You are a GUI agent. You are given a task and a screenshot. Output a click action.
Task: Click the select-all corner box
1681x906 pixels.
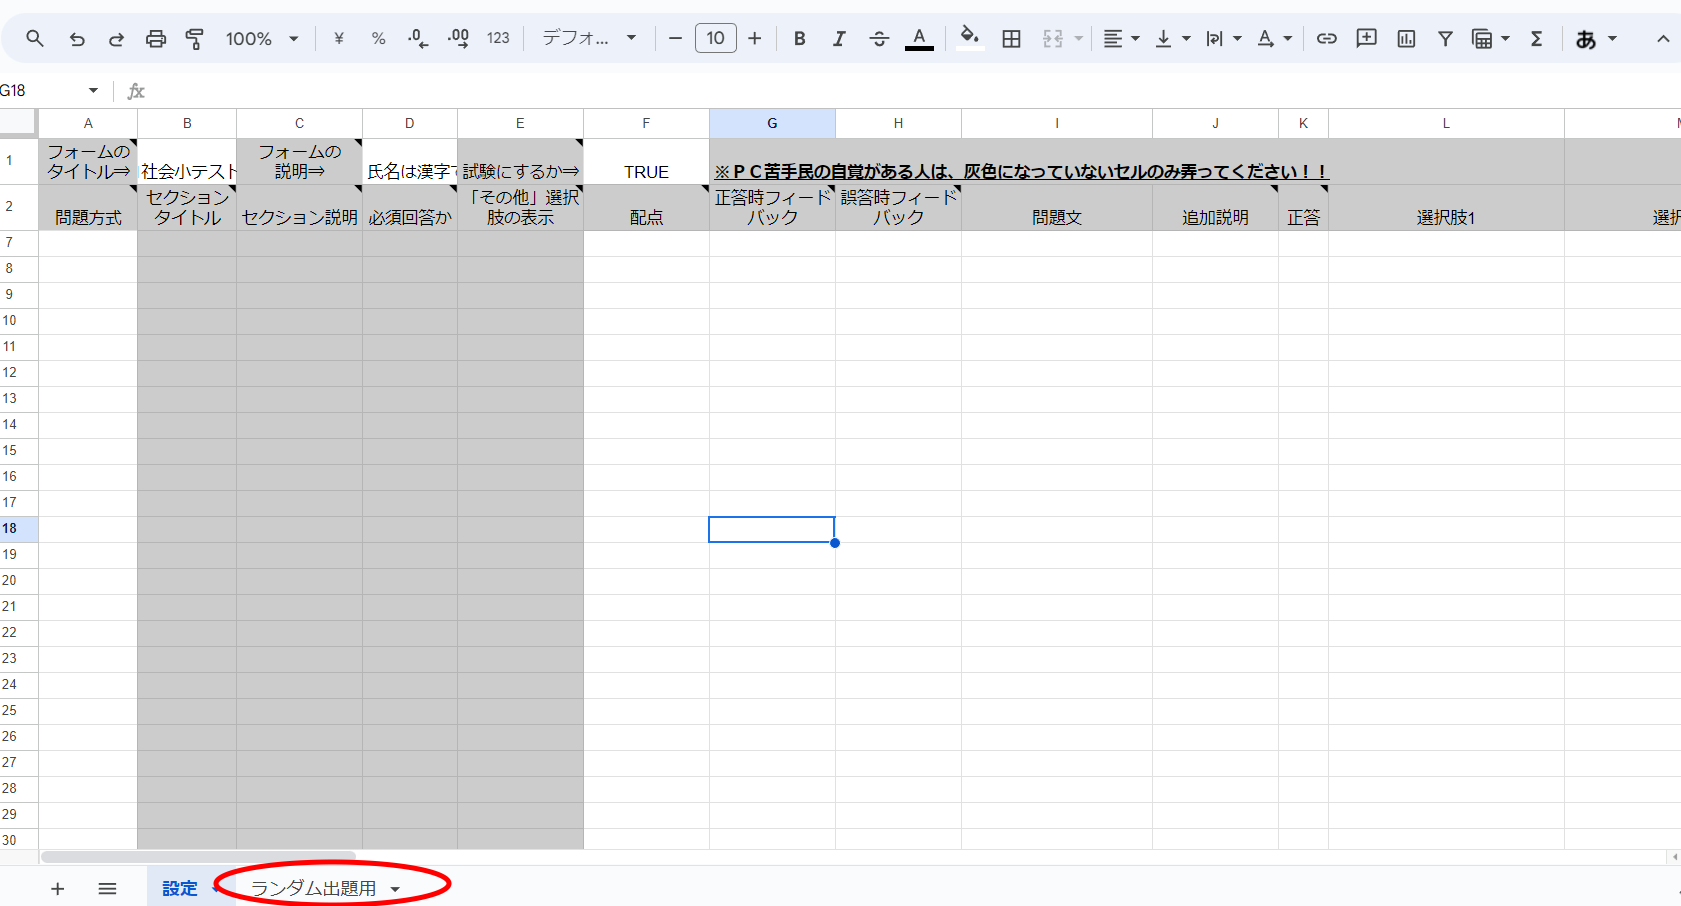19,123
